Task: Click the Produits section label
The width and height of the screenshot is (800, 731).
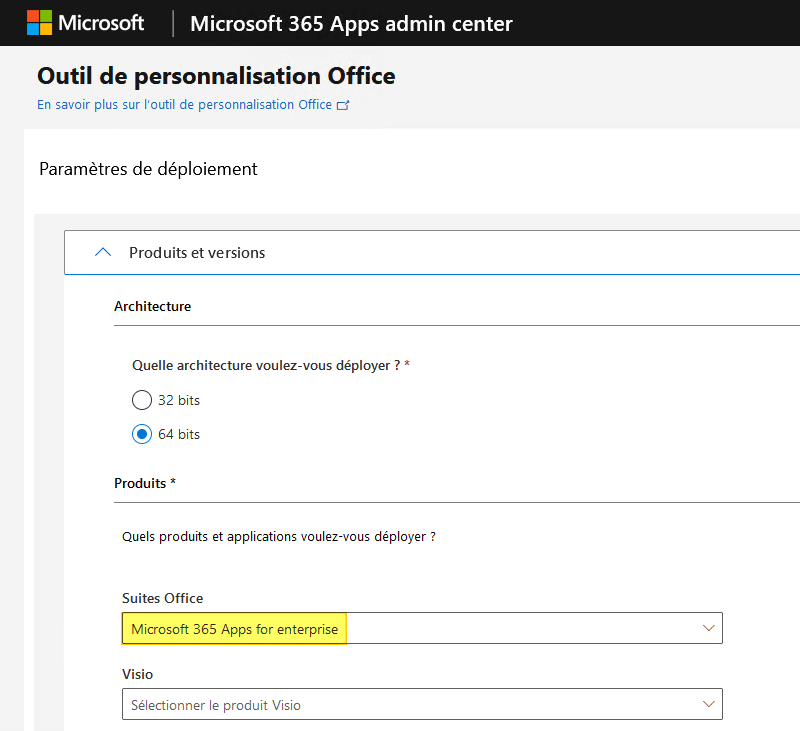Action: 144,483
